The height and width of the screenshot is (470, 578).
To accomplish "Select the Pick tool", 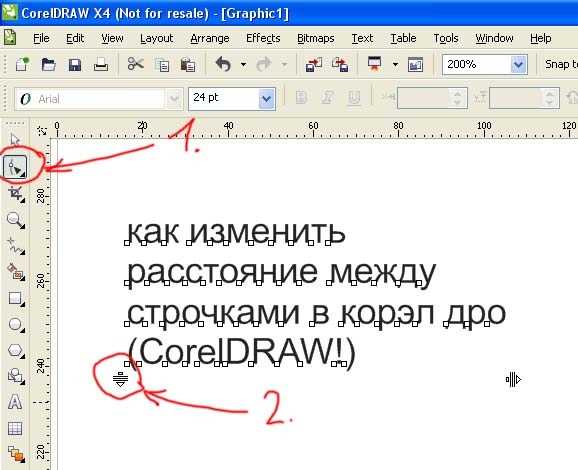I will click(15, 140).
